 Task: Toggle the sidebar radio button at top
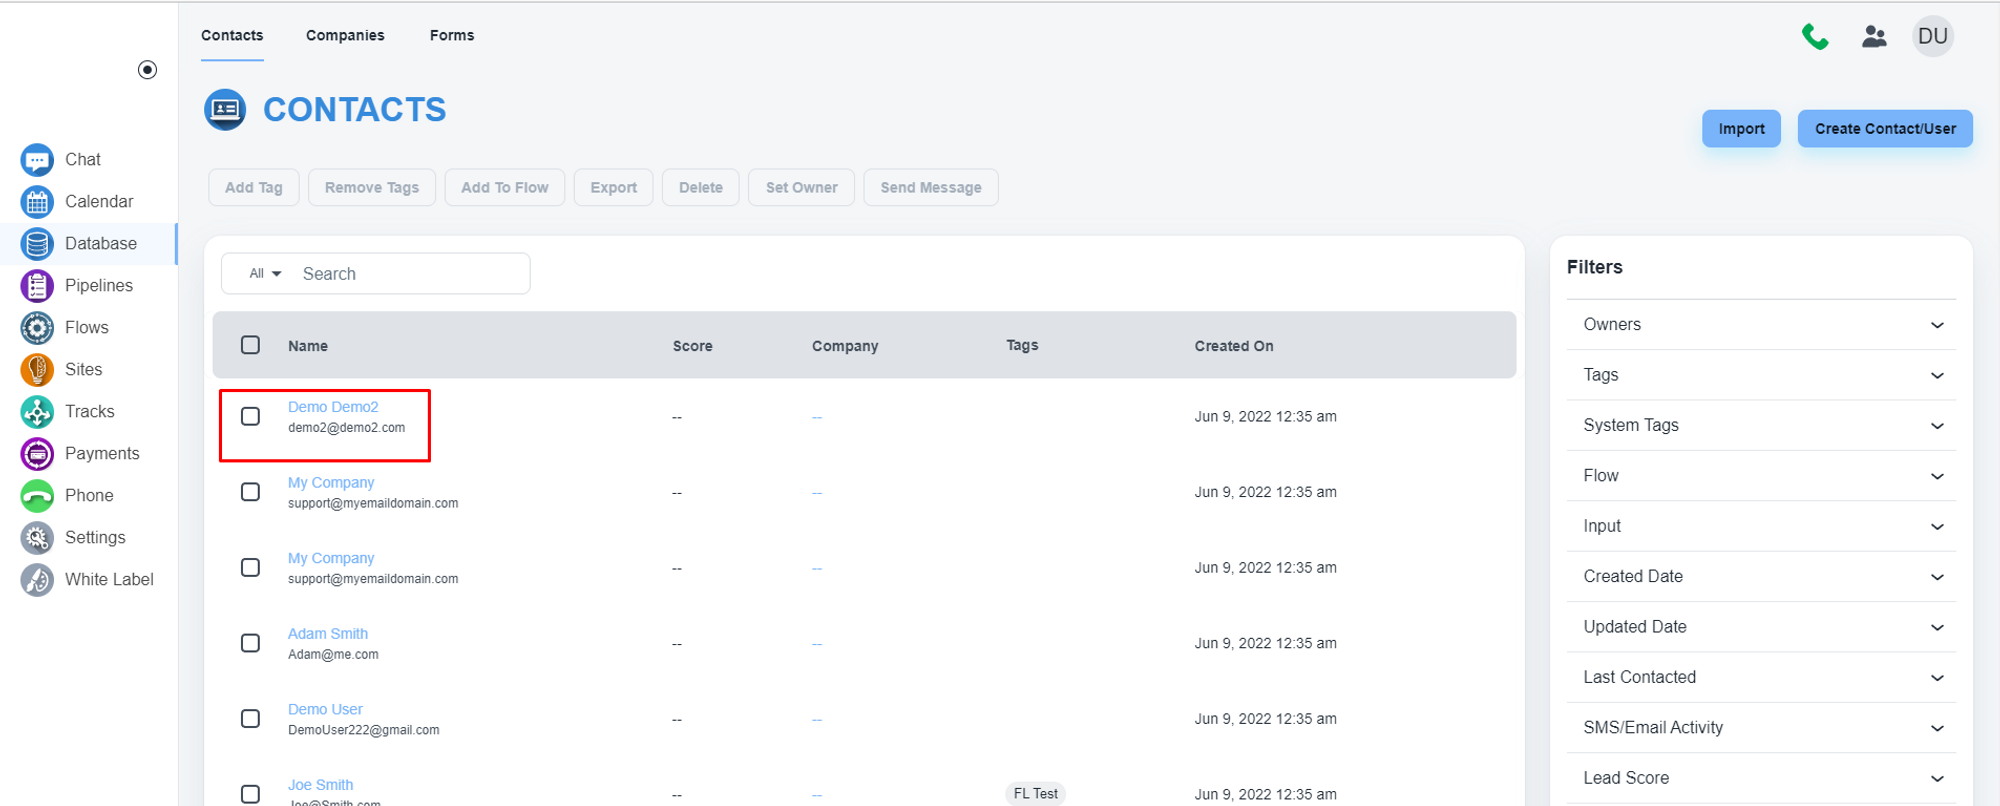(147, 70)
